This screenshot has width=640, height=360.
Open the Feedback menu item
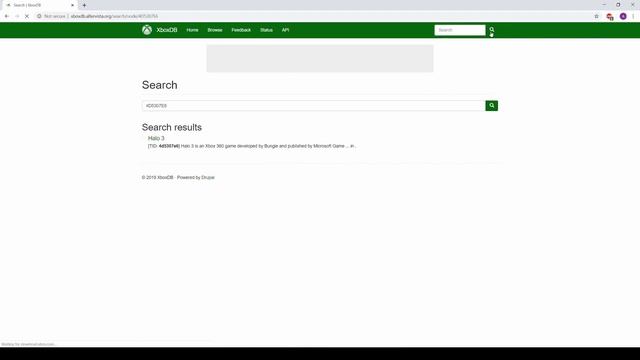click(241, 30)
